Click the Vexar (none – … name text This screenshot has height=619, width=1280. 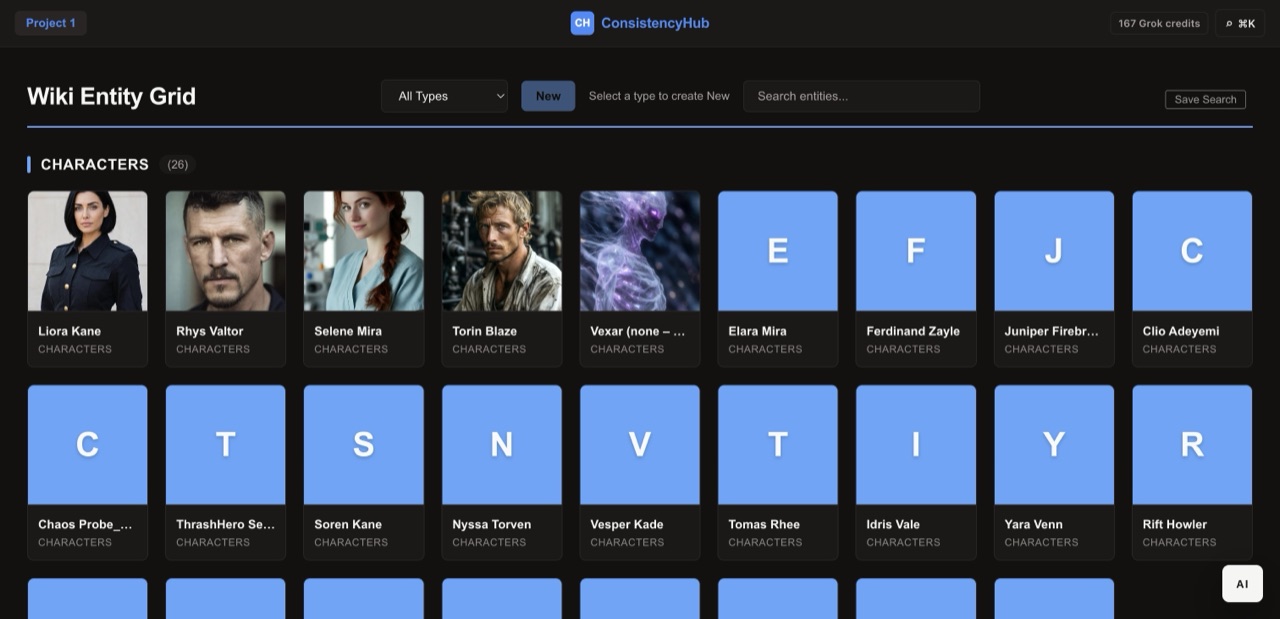[x=638, y=331]
